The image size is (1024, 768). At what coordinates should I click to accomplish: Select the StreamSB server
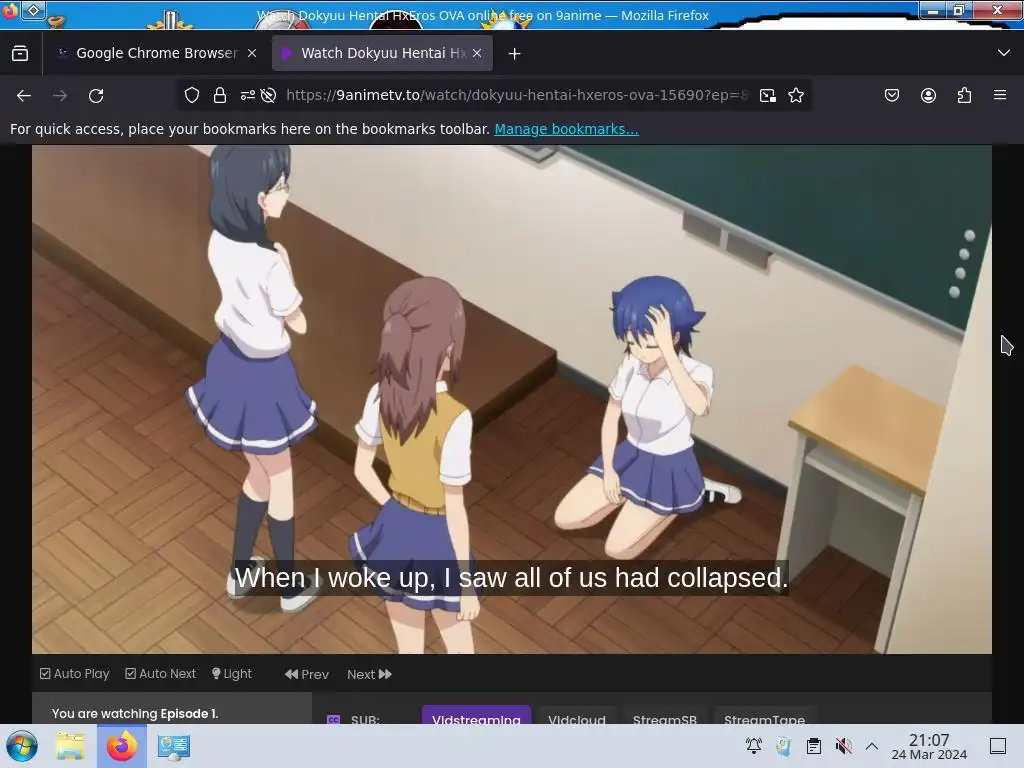665,716
